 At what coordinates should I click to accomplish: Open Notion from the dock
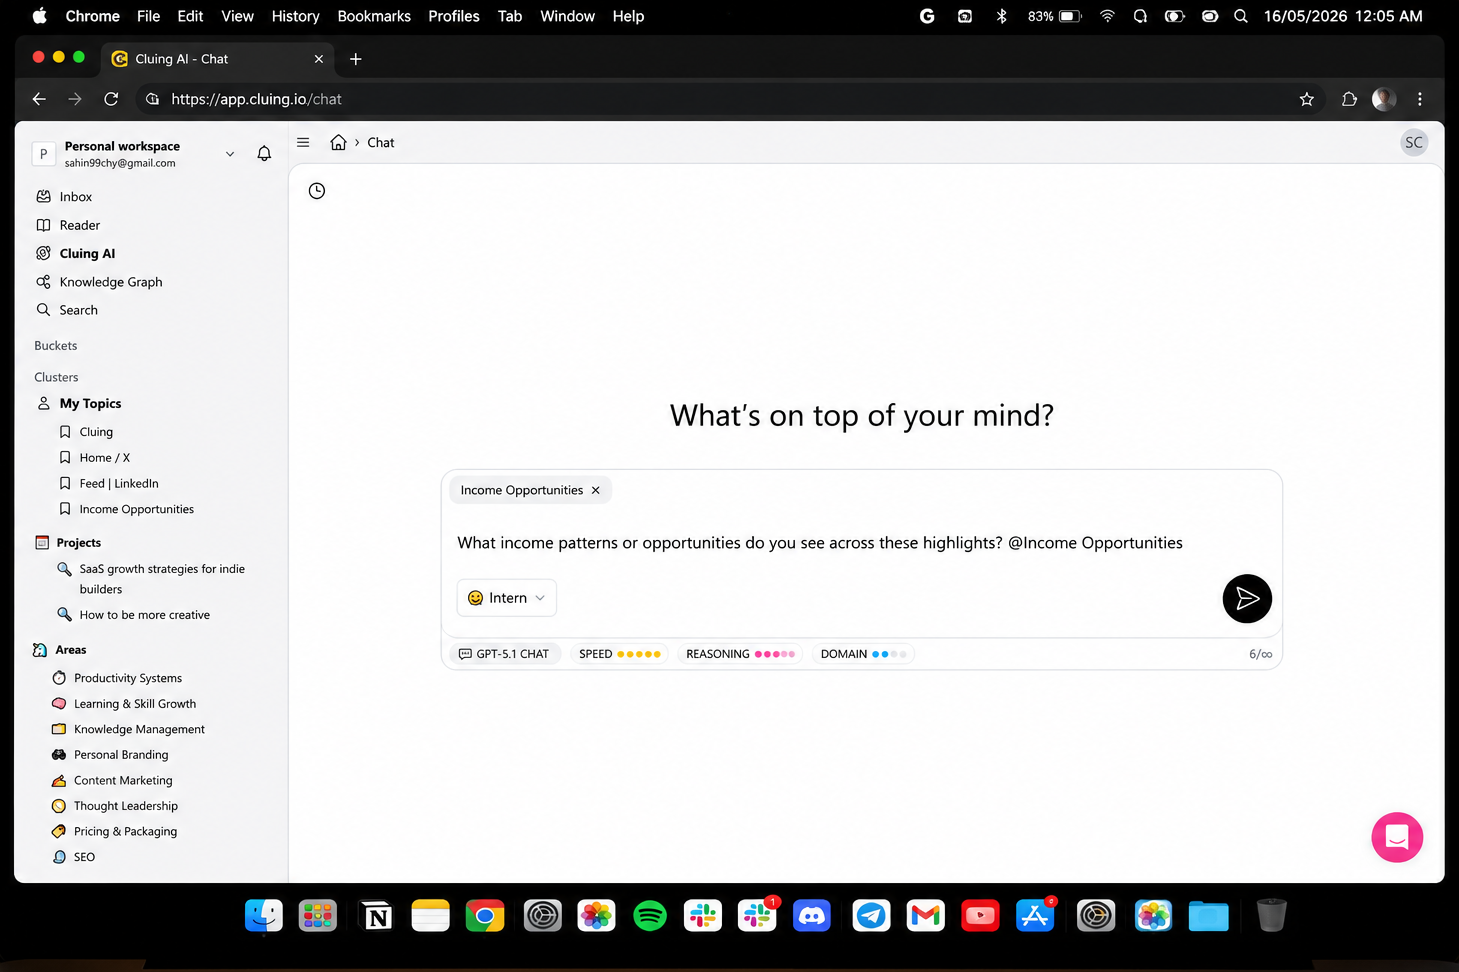click(377, 915)
